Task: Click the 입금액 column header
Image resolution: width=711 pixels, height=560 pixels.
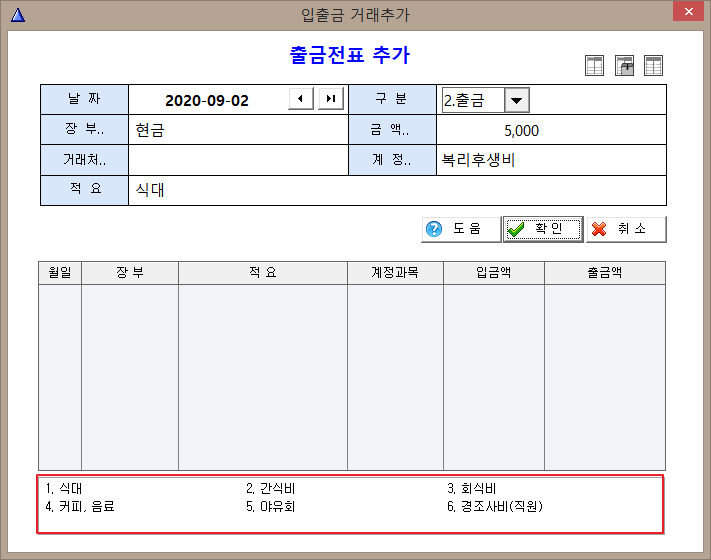Action: pyautogui.click(x=494, y=273)
